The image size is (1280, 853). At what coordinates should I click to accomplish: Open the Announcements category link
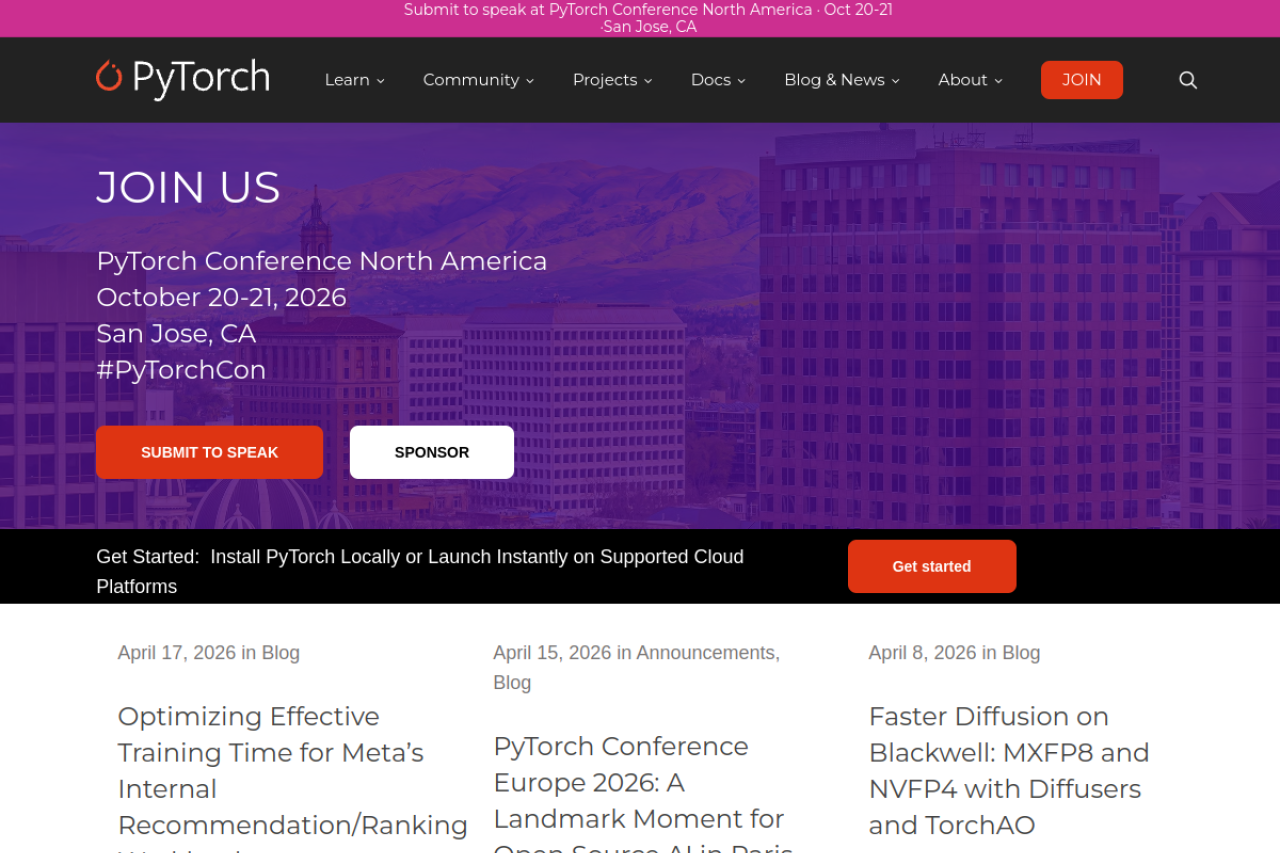click(706, 653)
